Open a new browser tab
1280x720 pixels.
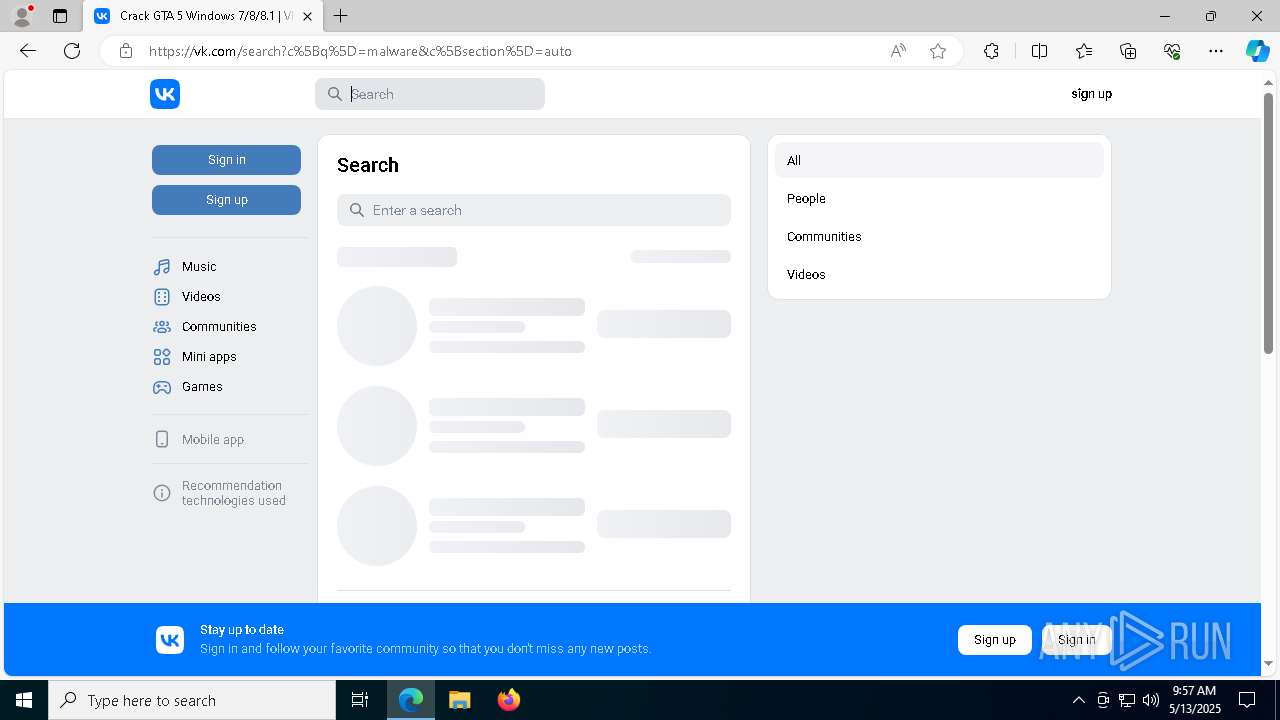341,16
